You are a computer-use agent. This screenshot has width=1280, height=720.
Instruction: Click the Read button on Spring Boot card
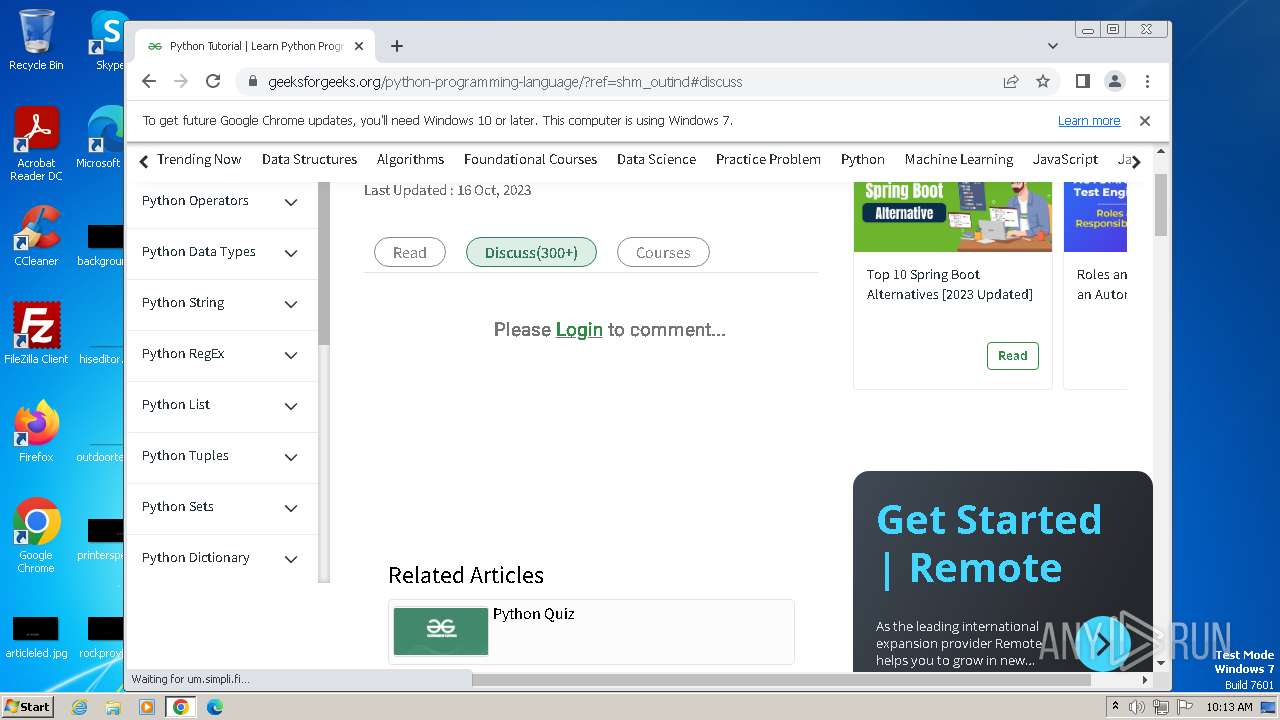click(x=1012, y=356)
